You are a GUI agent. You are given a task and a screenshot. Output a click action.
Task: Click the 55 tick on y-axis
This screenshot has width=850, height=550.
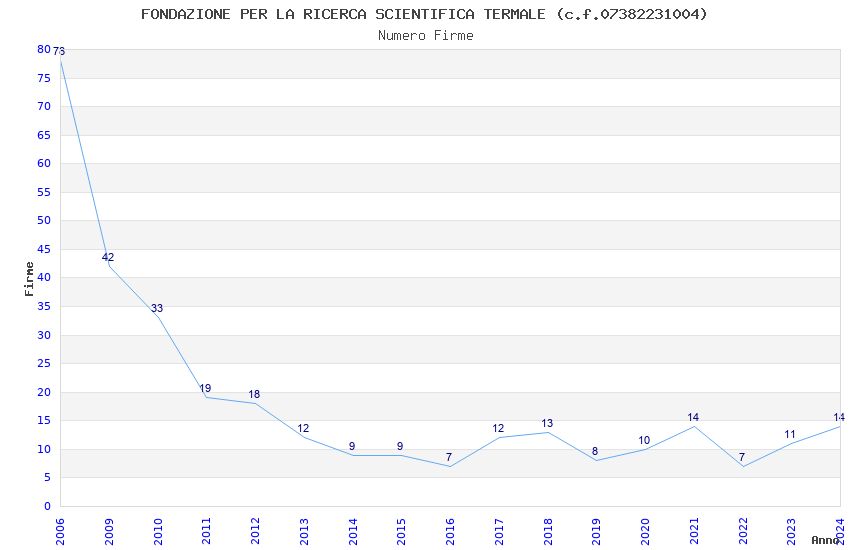click(x=44, y=192)
